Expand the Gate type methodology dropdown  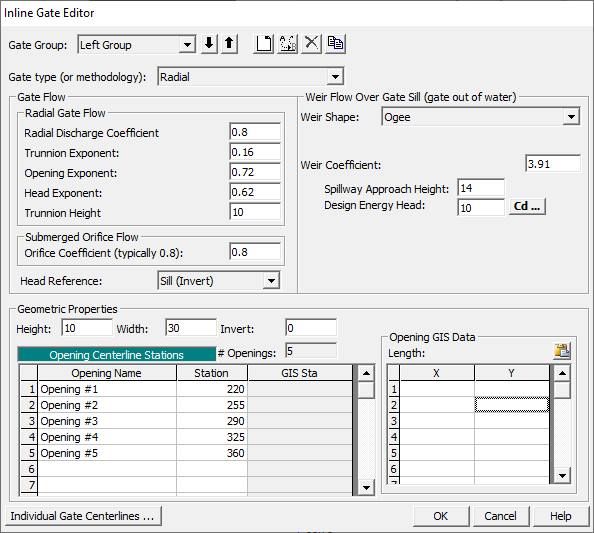tap(335, 77)
